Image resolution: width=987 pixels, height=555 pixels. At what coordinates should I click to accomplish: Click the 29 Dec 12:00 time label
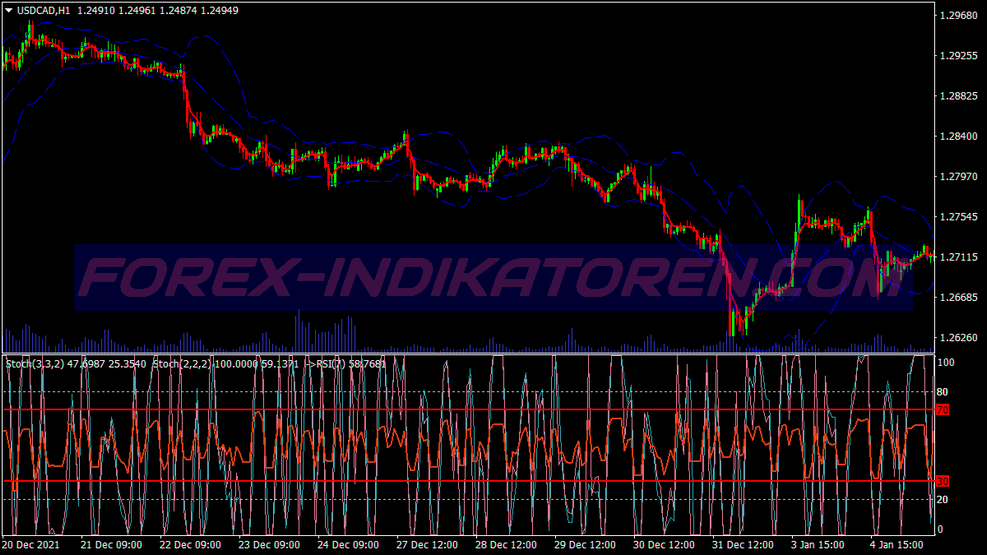[x=585, y=545]
